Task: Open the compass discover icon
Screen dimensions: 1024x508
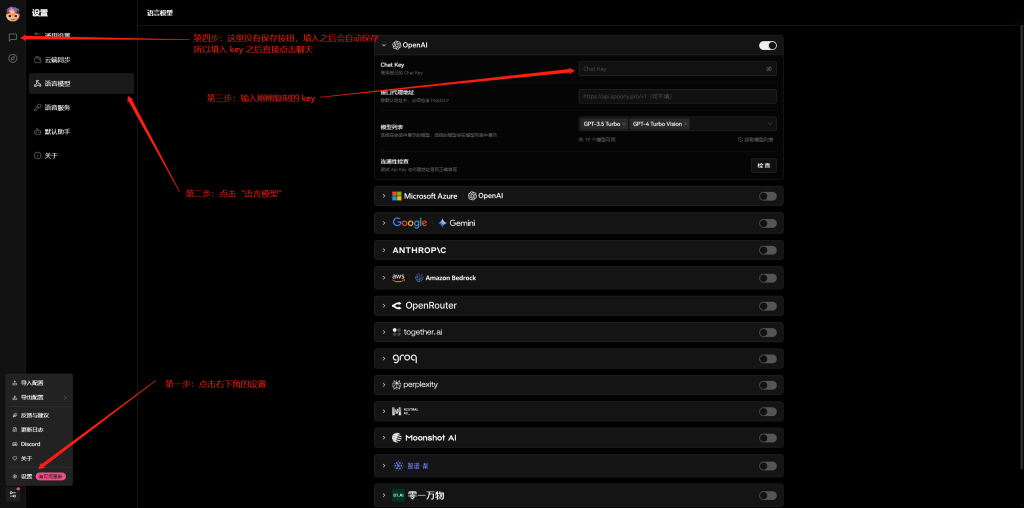Action: (12, 58)
